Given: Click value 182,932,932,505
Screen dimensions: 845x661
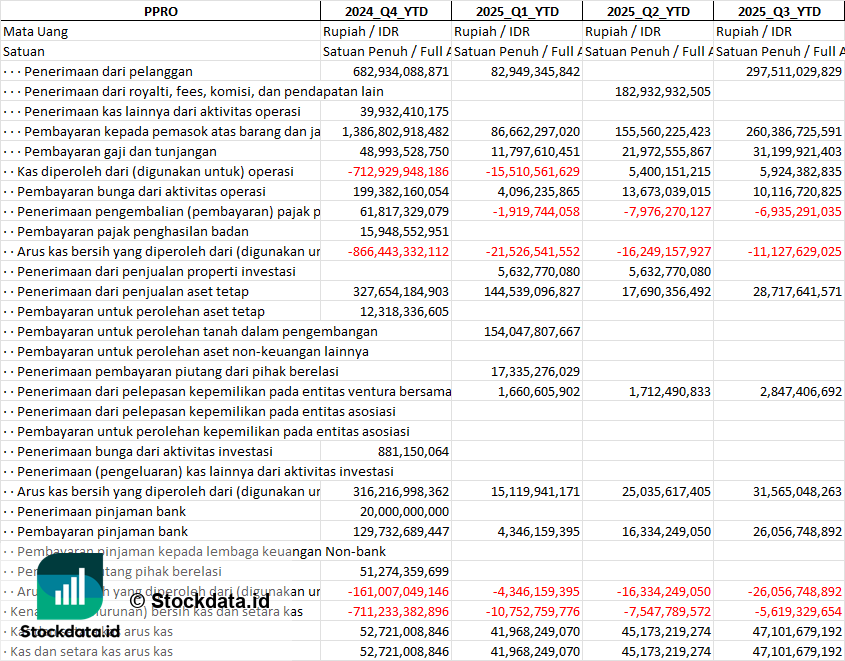Looking at the screenshot, I should click(662, 92).
